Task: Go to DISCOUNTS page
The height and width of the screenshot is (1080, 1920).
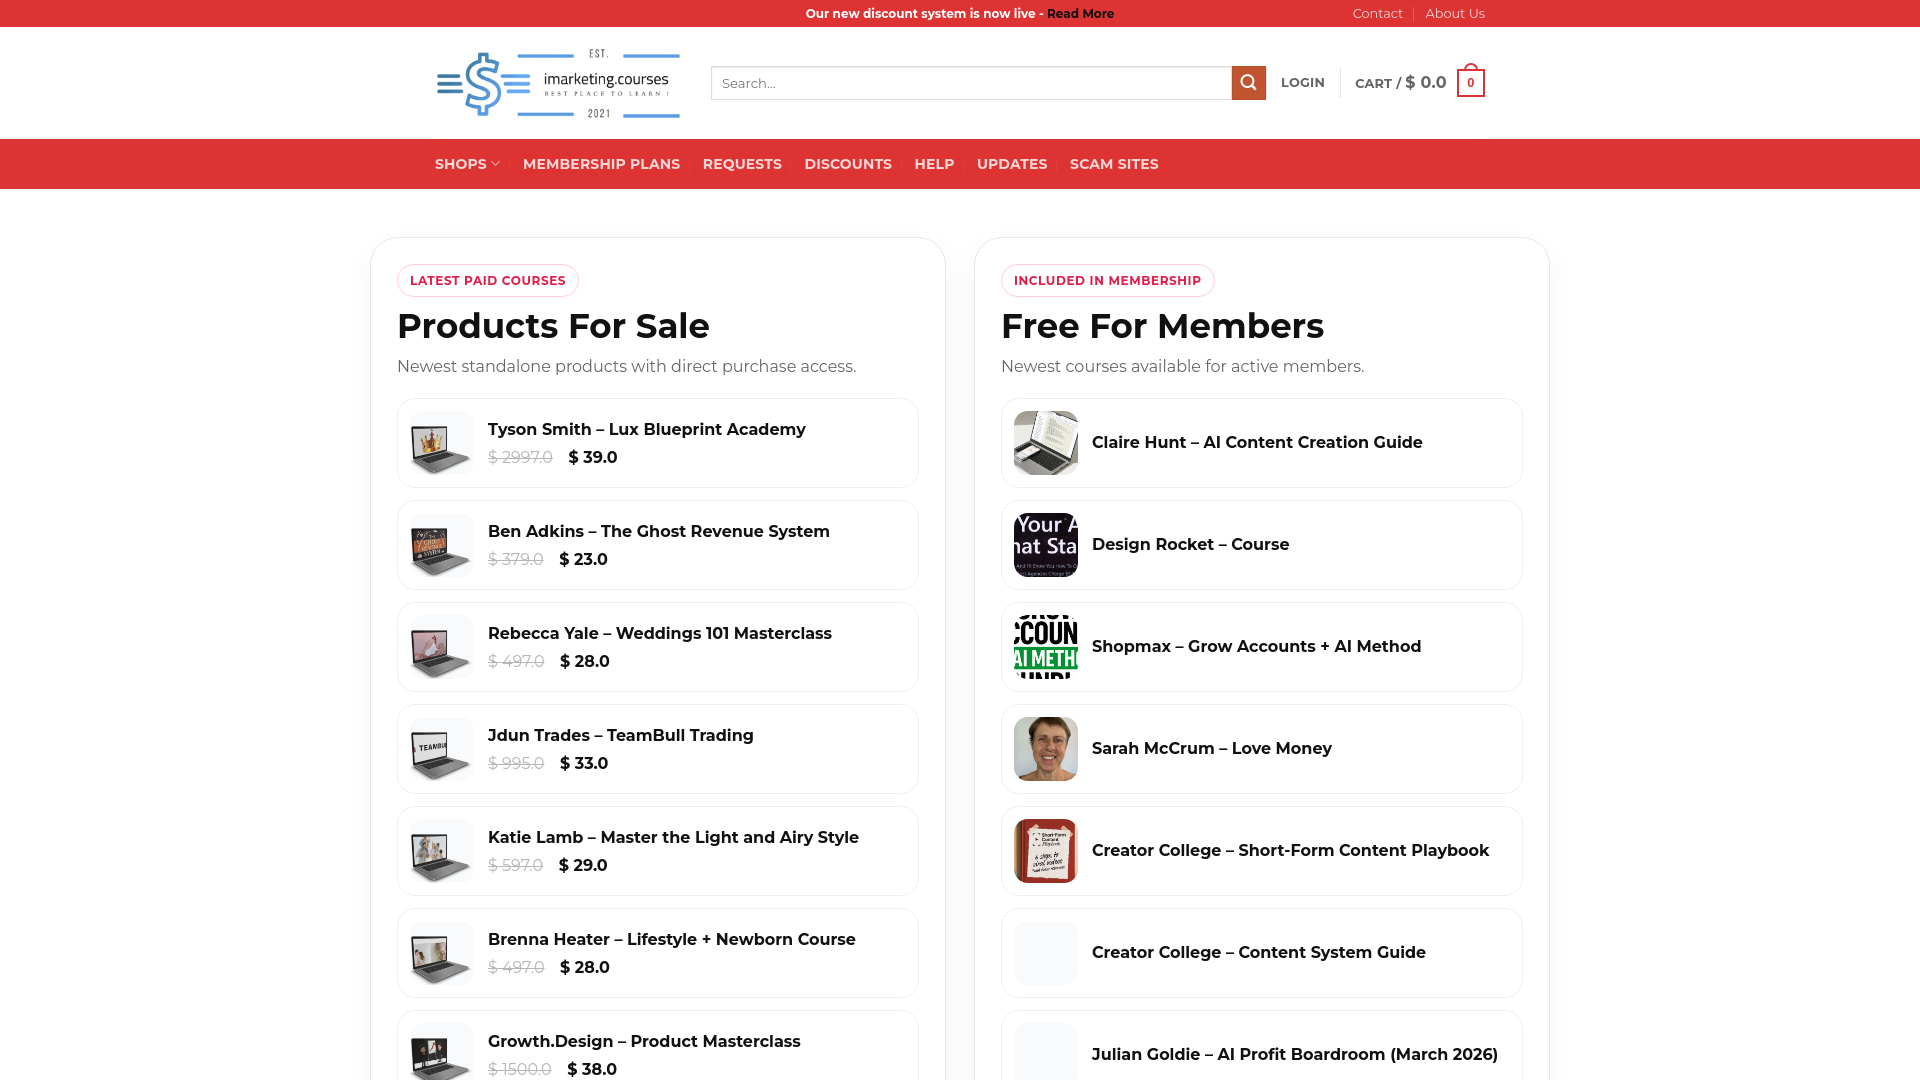Action: (848, 164)
